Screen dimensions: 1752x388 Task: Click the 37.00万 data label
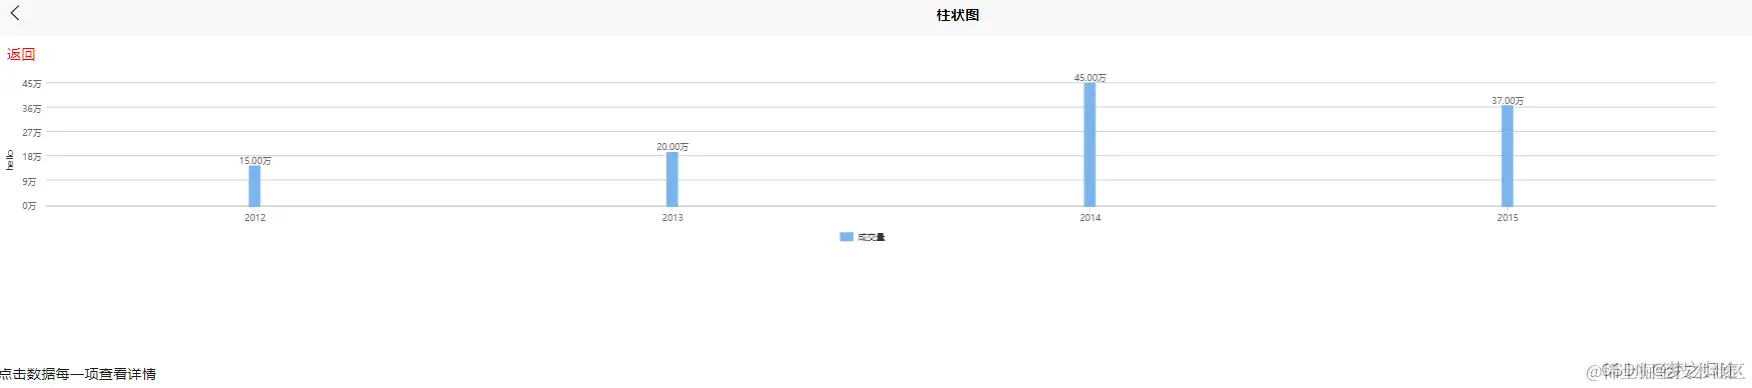pyautogui.click(x=1507, y=100)
